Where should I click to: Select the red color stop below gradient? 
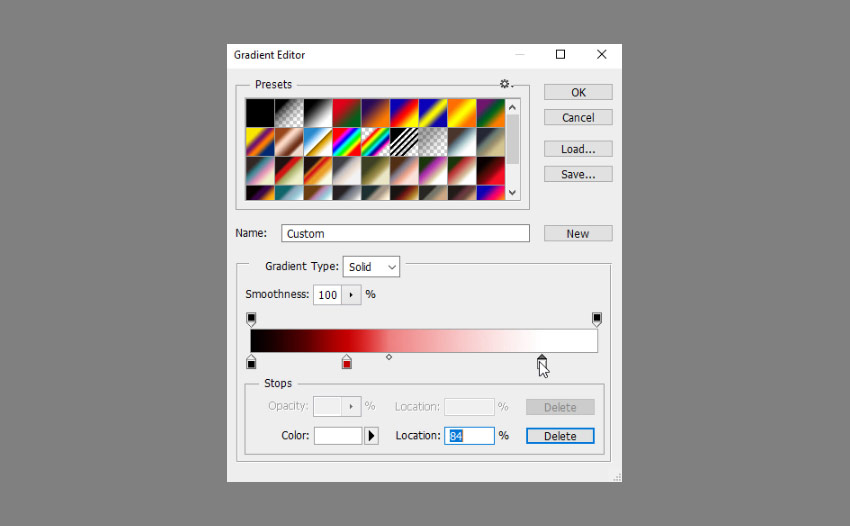(x=347, y=362)
